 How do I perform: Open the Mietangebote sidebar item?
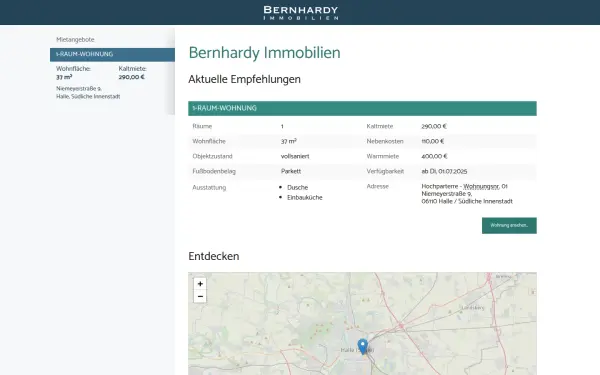(75, 39)
